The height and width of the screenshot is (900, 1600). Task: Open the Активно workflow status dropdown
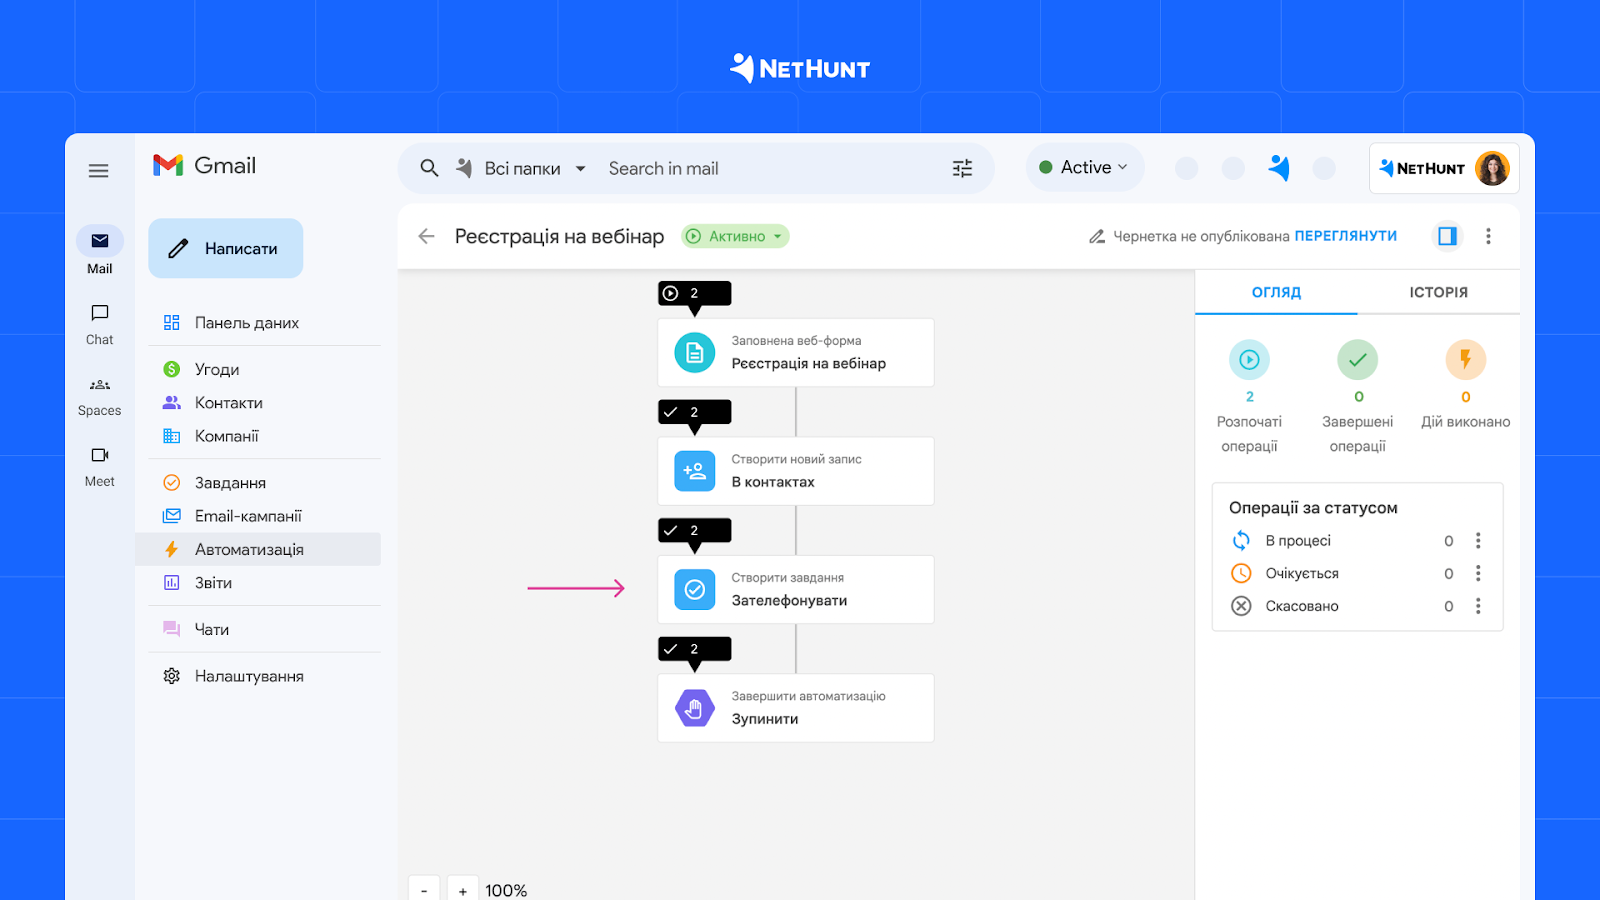(x=735, y=236)
